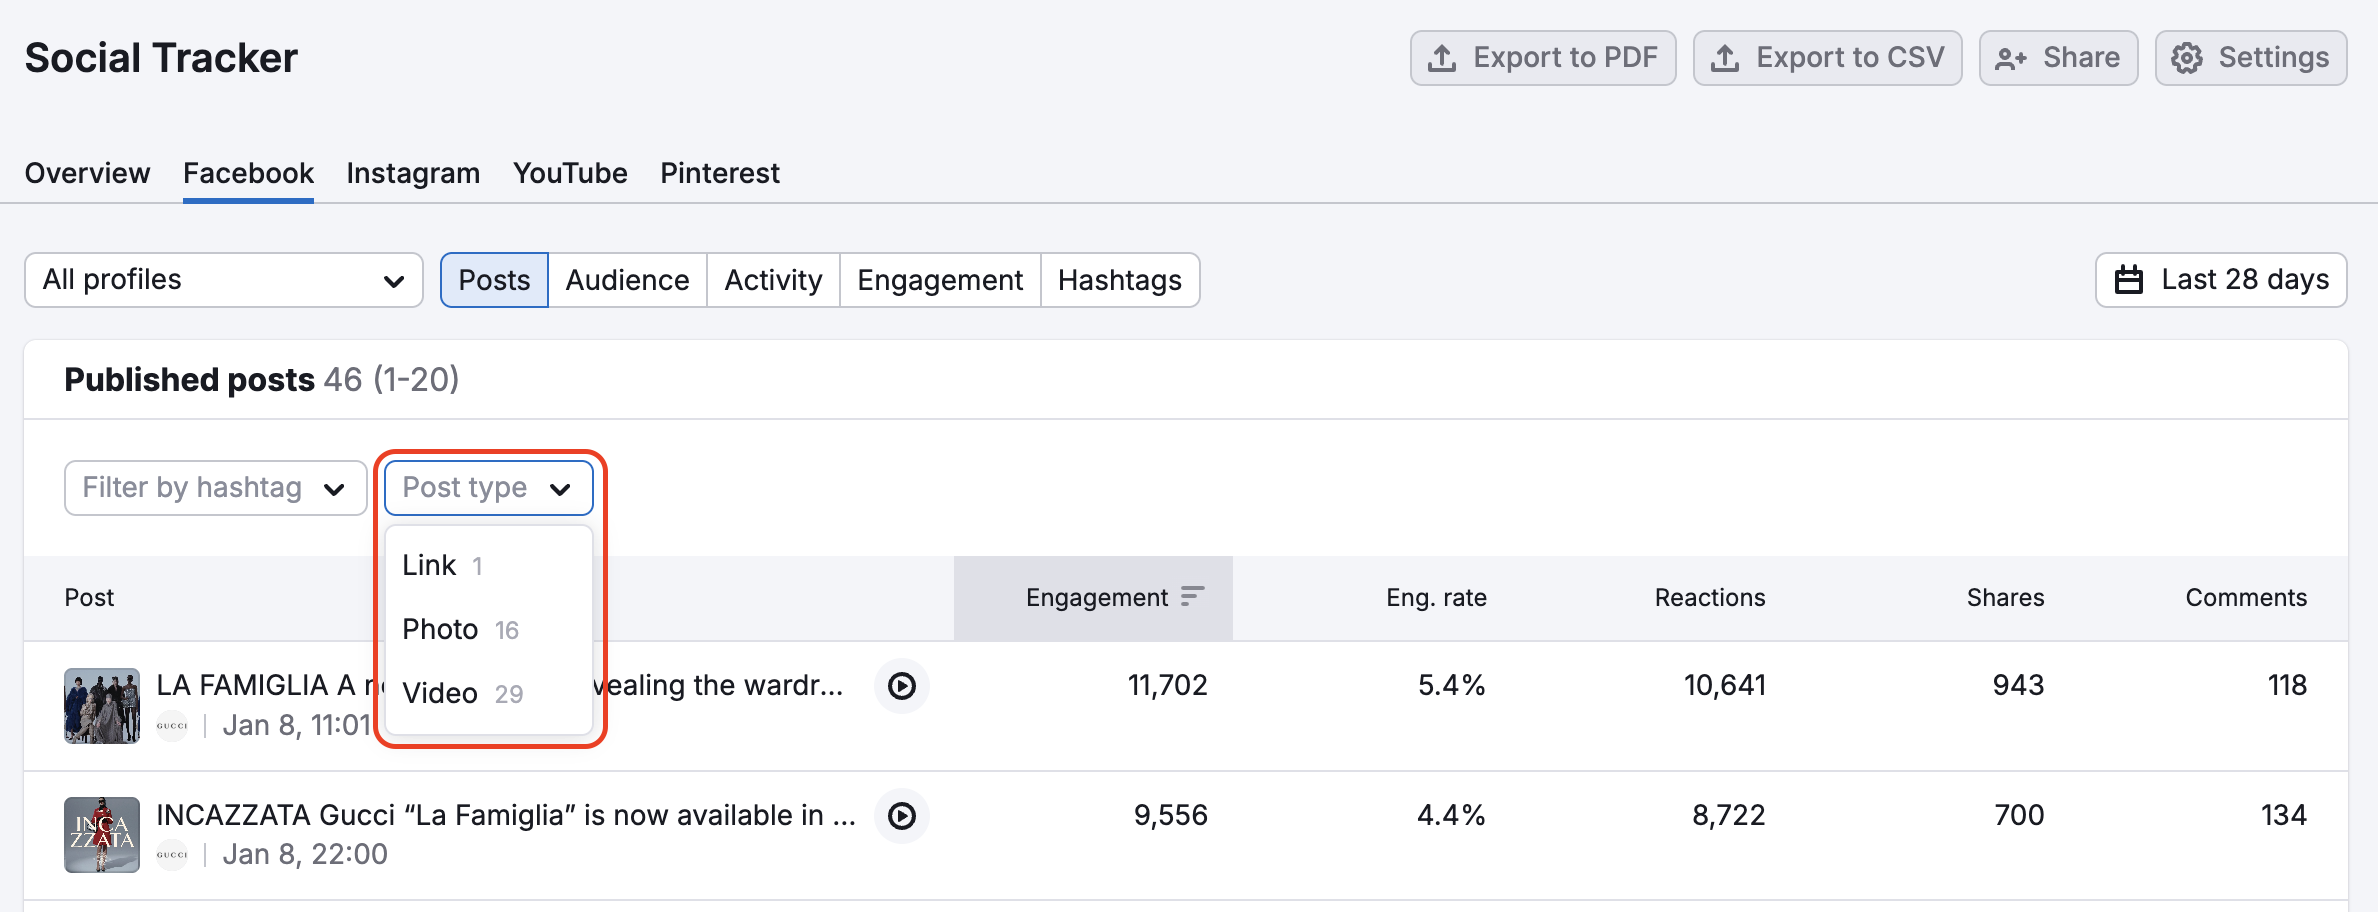Image resolution: width=2378 pixels, height=912 pixels.
Task: Switch view to Activity
Action: [x=772, y=280]
